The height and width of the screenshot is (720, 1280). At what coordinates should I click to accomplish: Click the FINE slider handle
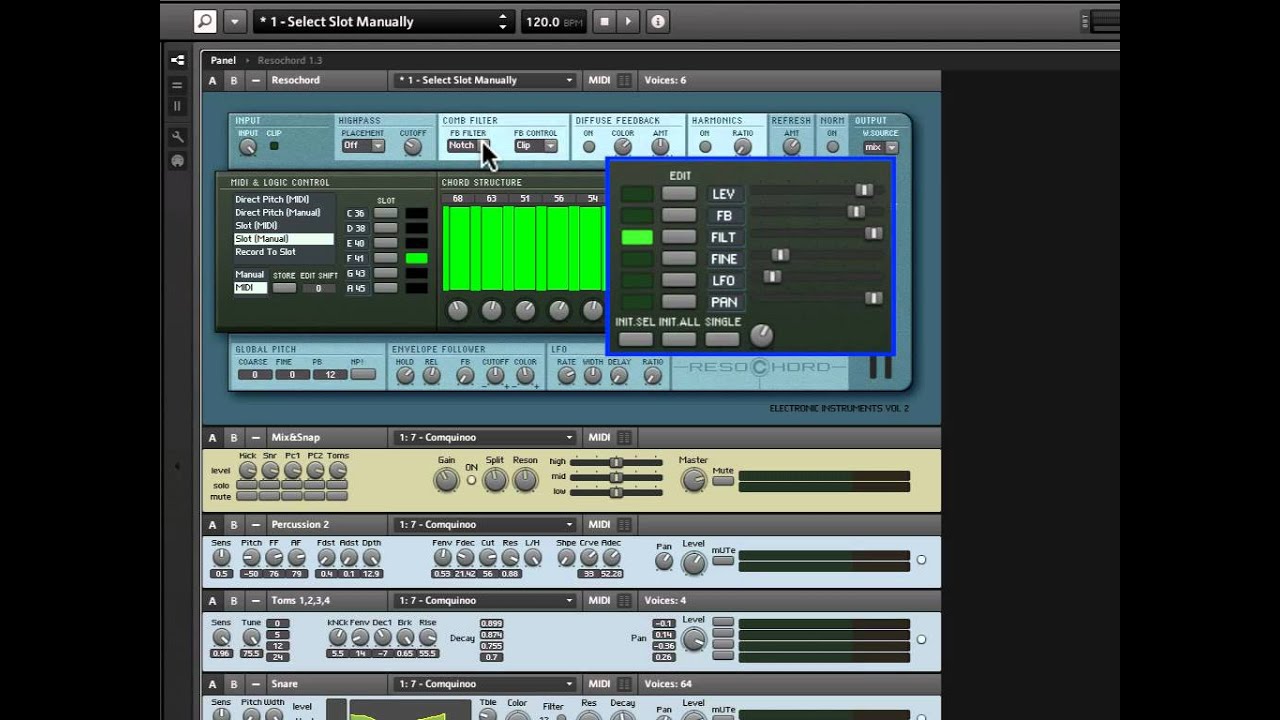coord(780,255)
